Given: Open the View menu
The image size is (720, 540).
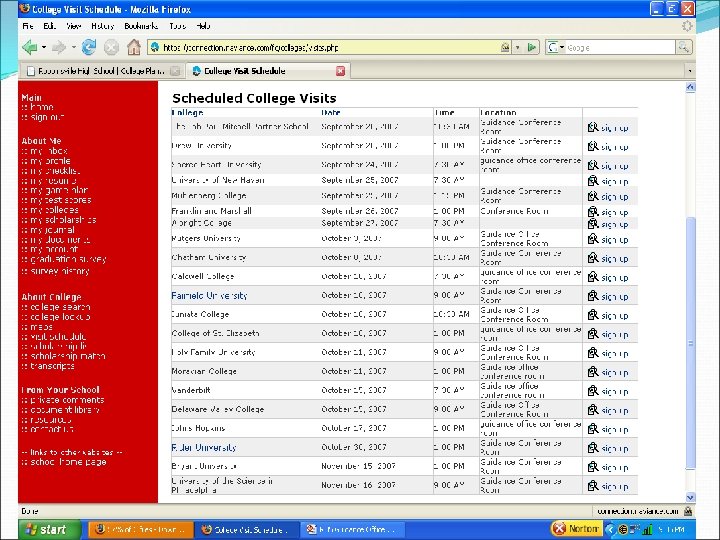Looking at the screenshot, I should point(73,26).
